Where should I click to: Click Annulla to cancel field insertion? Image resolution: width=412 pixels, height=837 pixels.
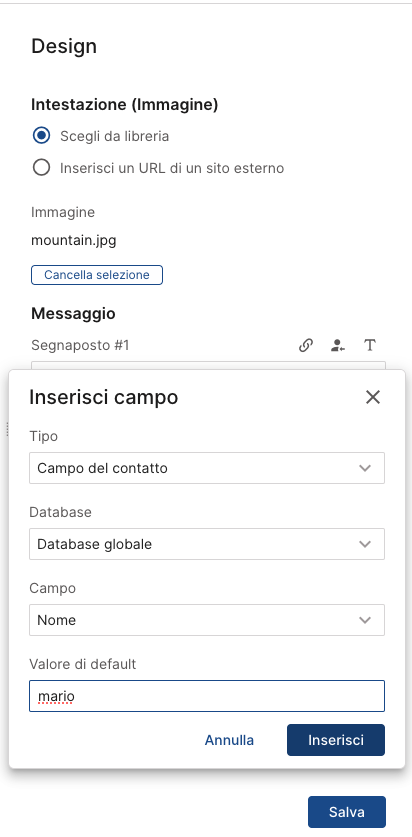click(x=229, y=740)
